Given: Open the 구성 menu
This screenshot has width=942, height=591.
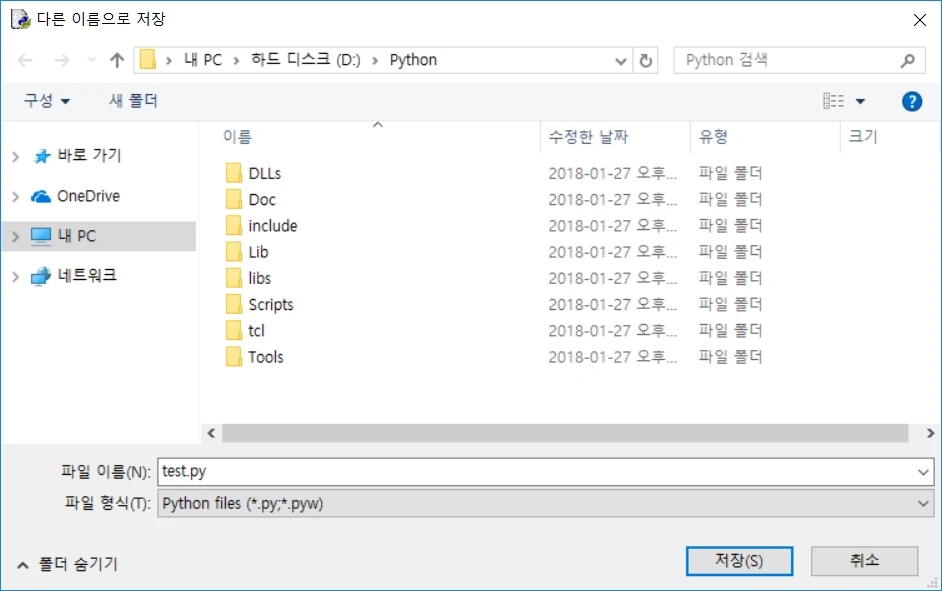Looking at the screenshot, I should tap(47, 101).
